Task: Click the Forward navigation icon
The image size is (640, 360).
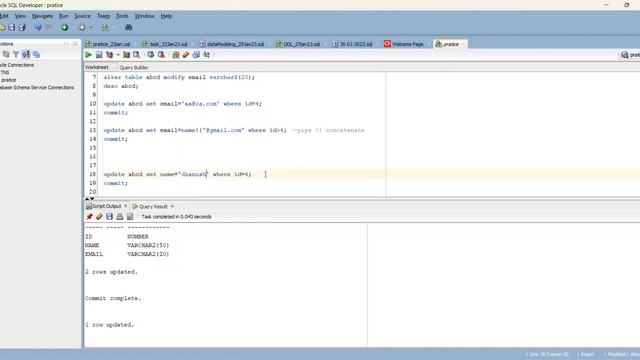Action: point(82,27)
